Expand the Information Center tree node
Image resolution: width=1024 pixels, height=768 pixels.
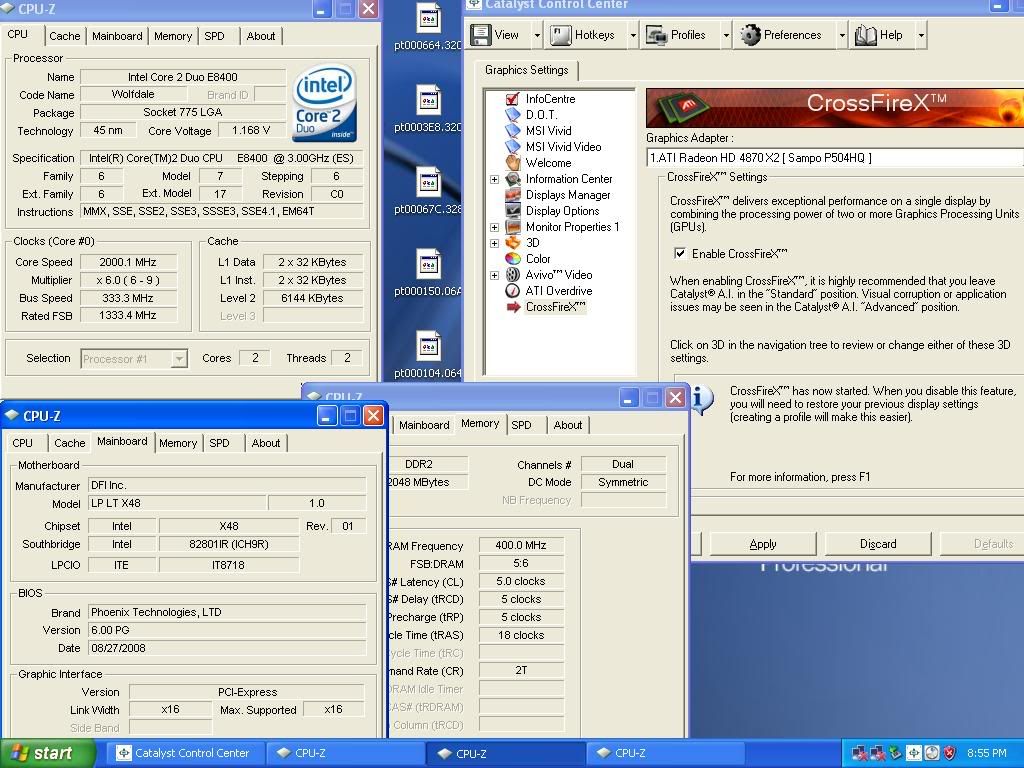click(x=494, y=179)
